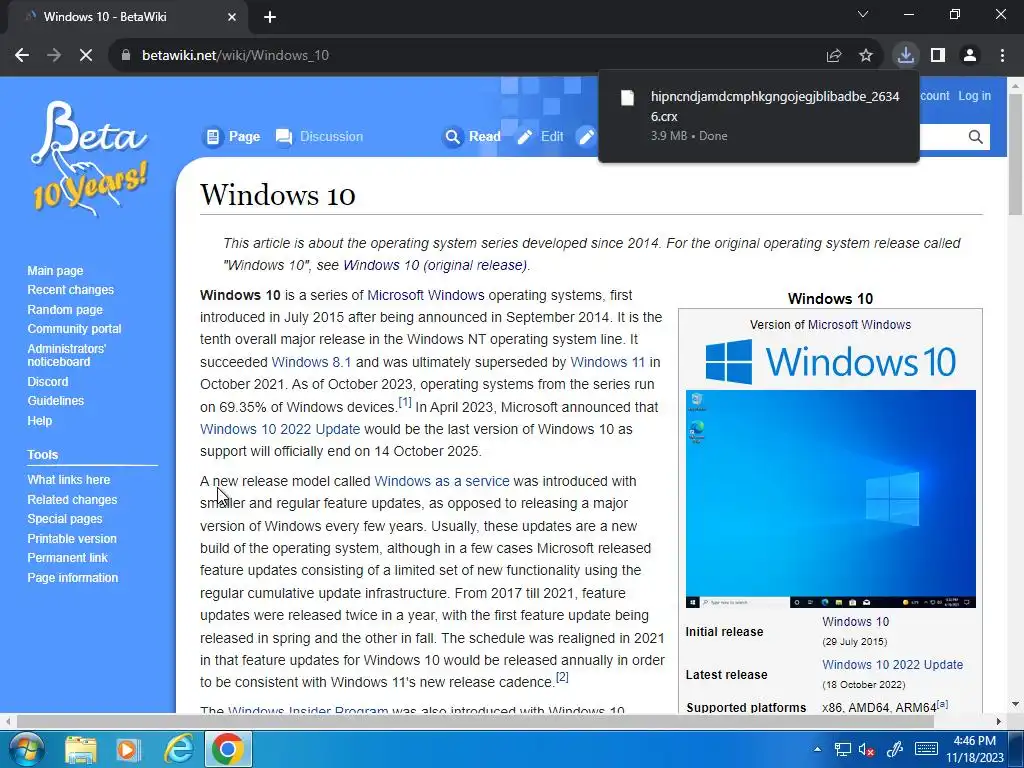This screenshot has width=1024, height=768.
Task: Click the BetaWiki 10 Years logo
Action: point(89,158)
